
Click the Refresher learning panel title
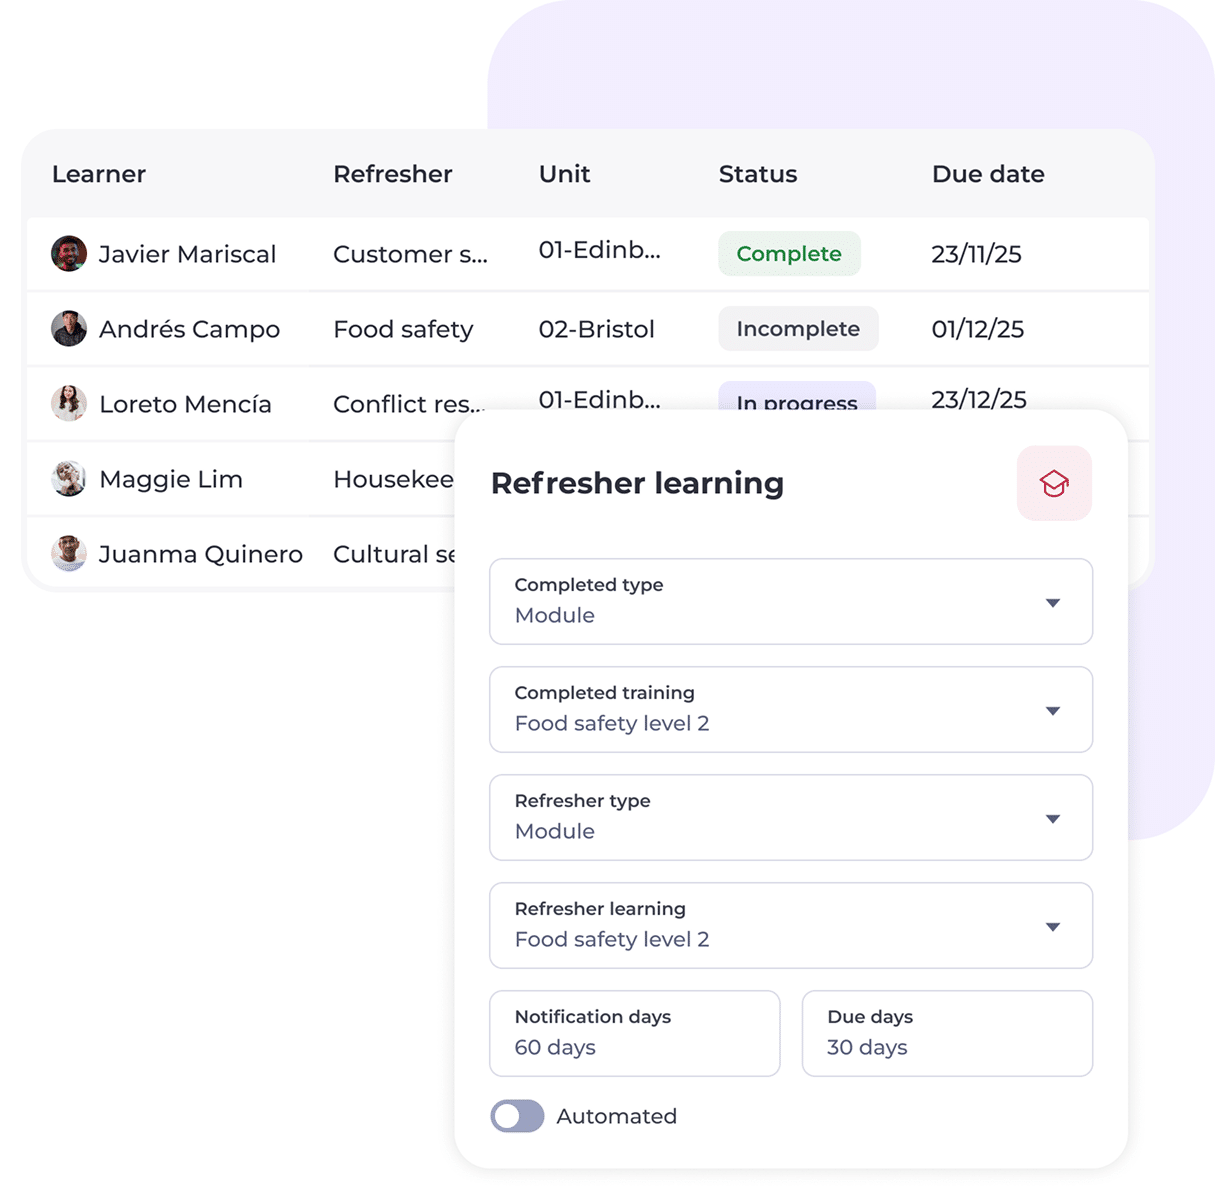point(637,483)
